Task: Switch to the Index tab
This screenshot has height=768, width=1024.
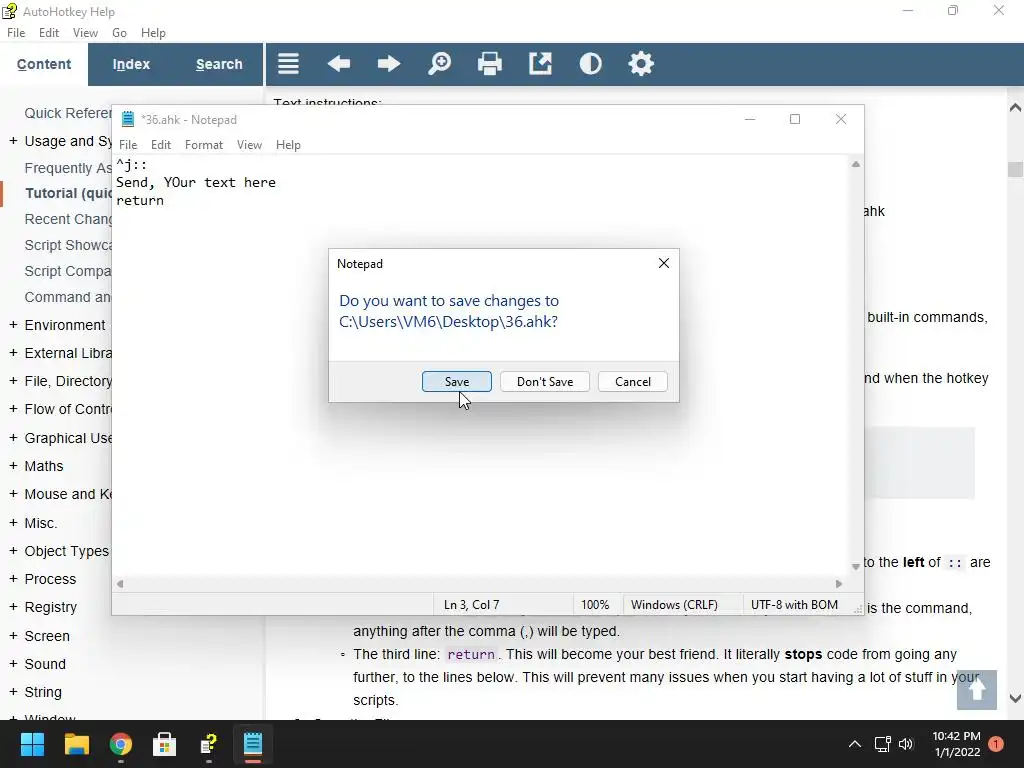Action: (131, 64)
